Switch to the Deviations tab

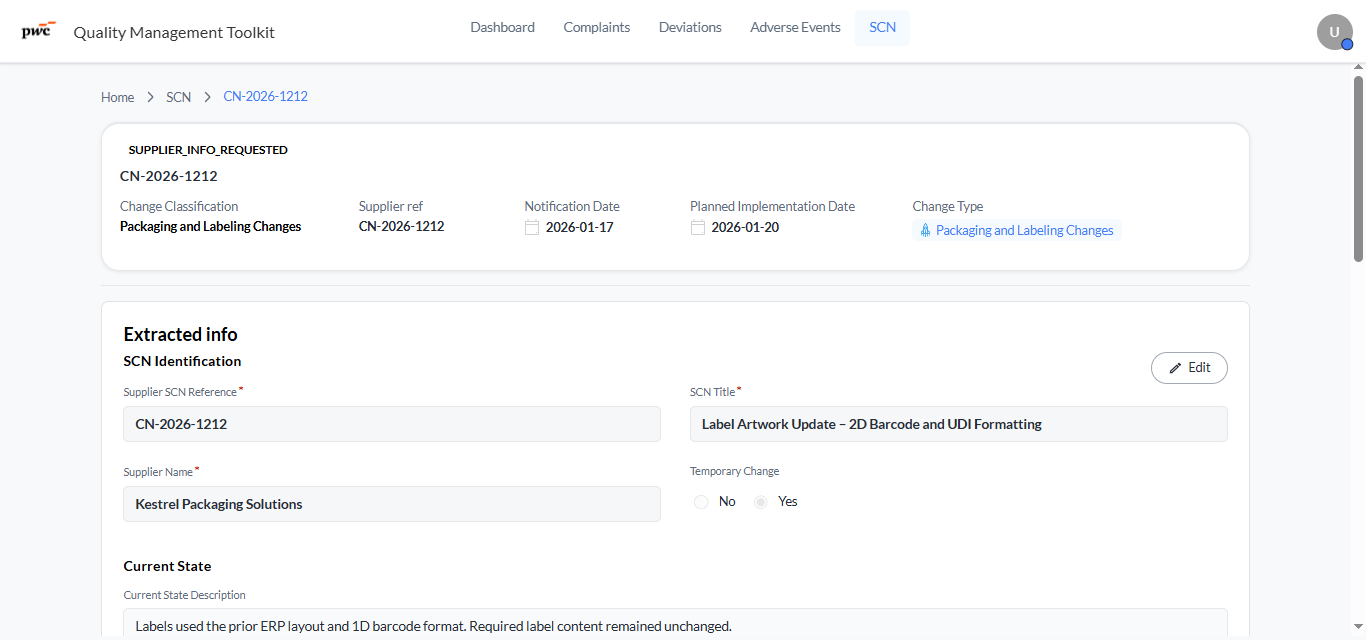690,28
